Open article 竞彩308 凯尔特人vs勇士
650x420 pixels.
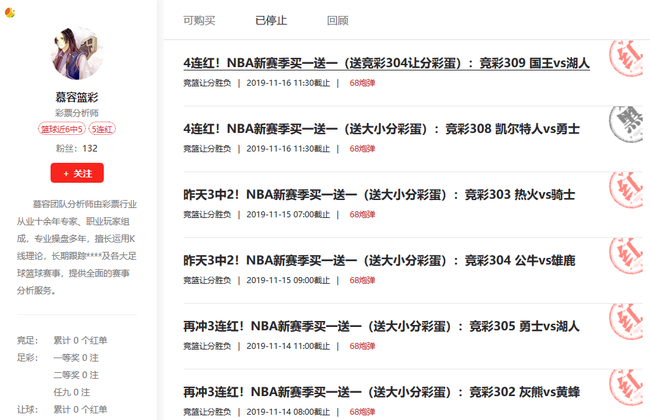381,129
